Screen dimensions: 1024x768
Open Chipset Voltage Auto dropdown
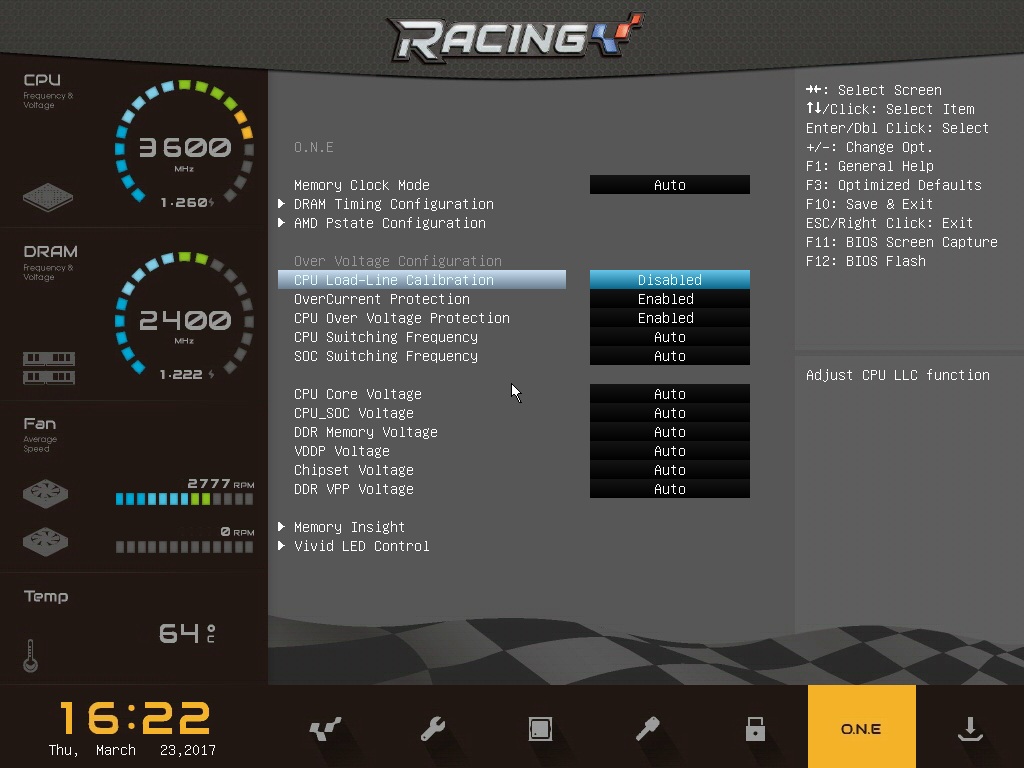pos(669,470)
